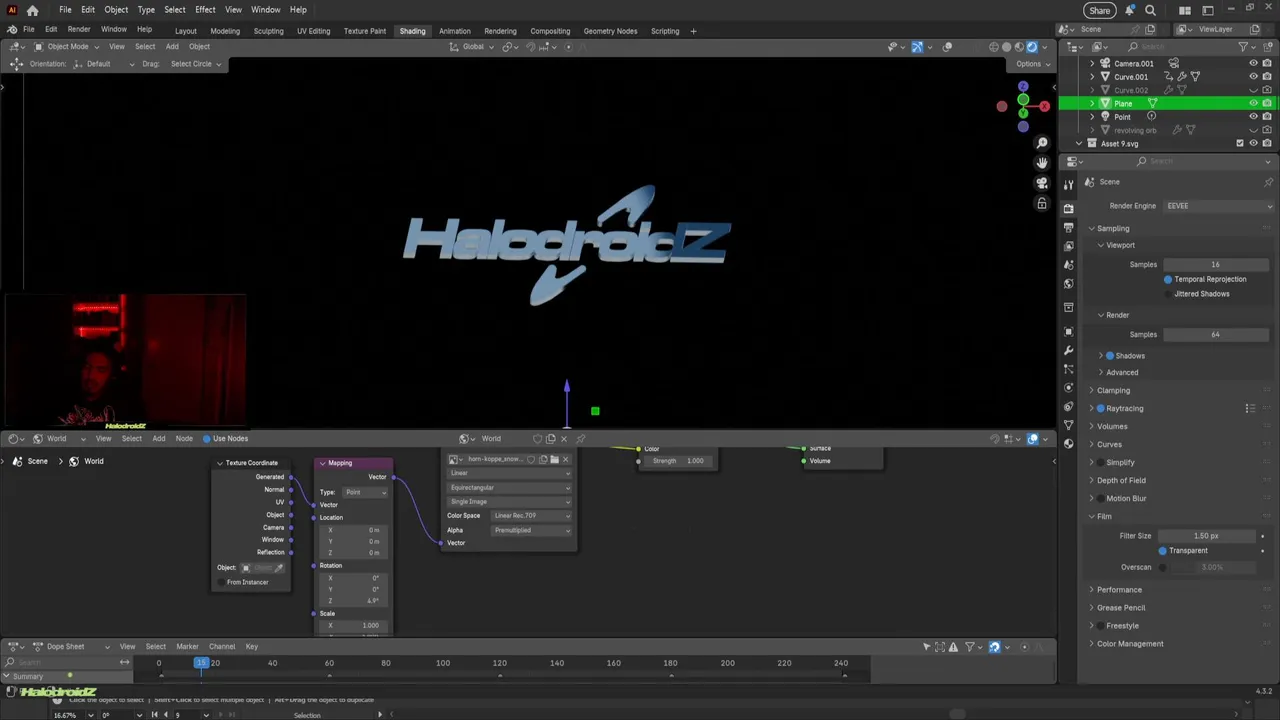Enable From Instancer checkbox
Image resolution: width=1280 pixels, height=720 pixels.
click(x=219, y=582)
